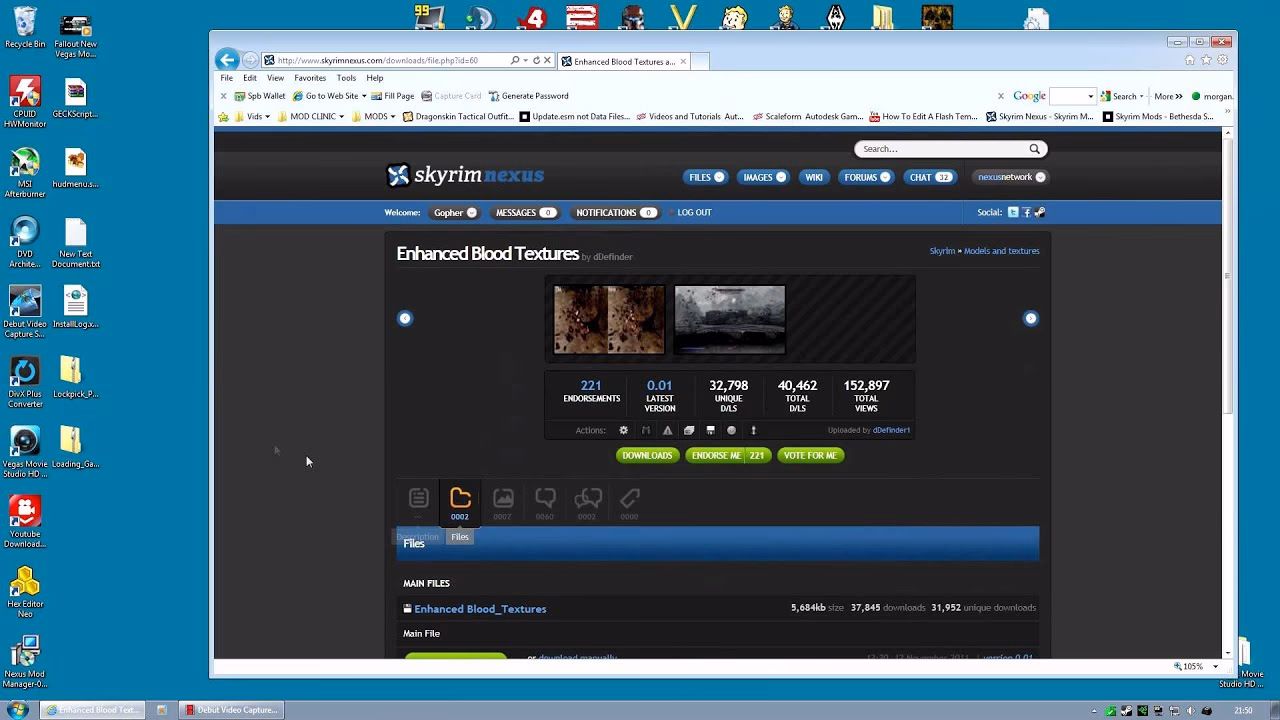Launch Nexus Mod Manager desktop shortcut

pyautogui.click(x=25, y=663)
